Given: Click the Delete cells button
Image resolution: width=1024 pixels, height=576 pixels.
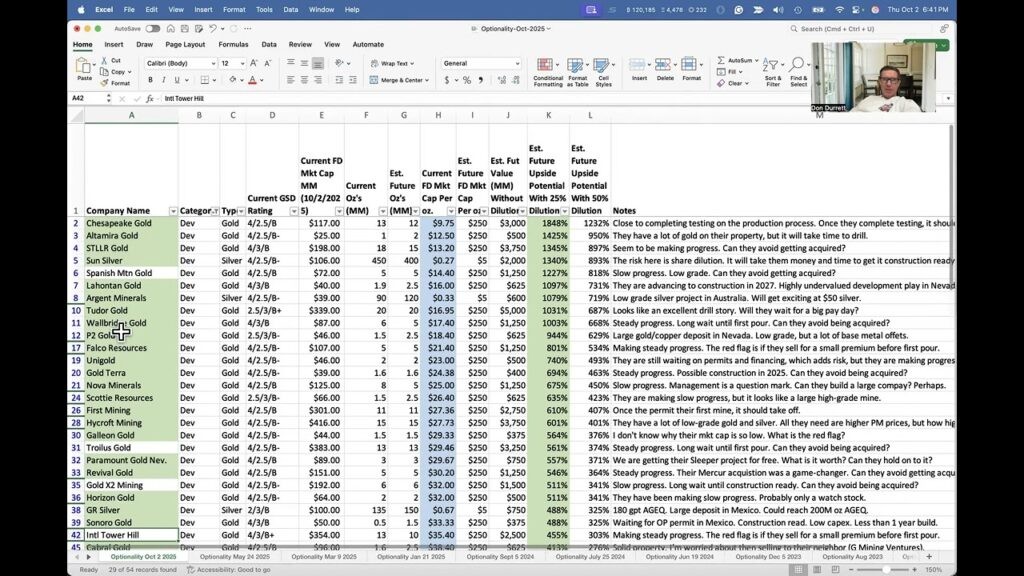Looking at the screenshot, I should click(665, 69).
